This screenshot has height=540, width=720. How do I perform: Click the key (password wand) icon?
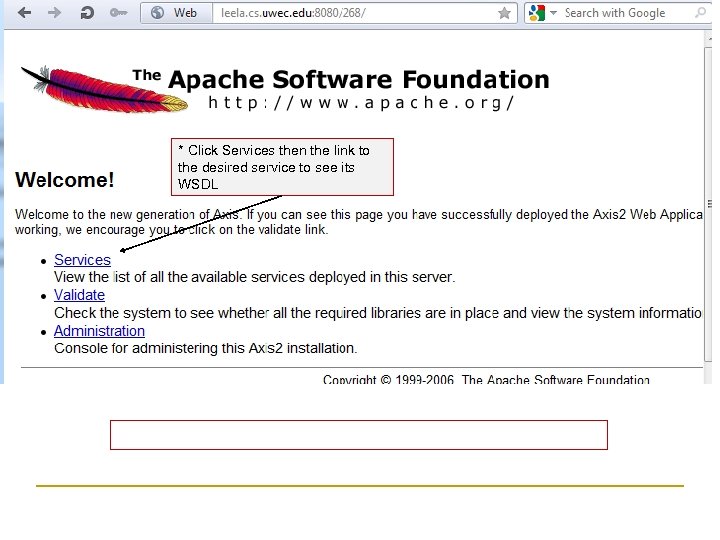[x=118, y=13]
